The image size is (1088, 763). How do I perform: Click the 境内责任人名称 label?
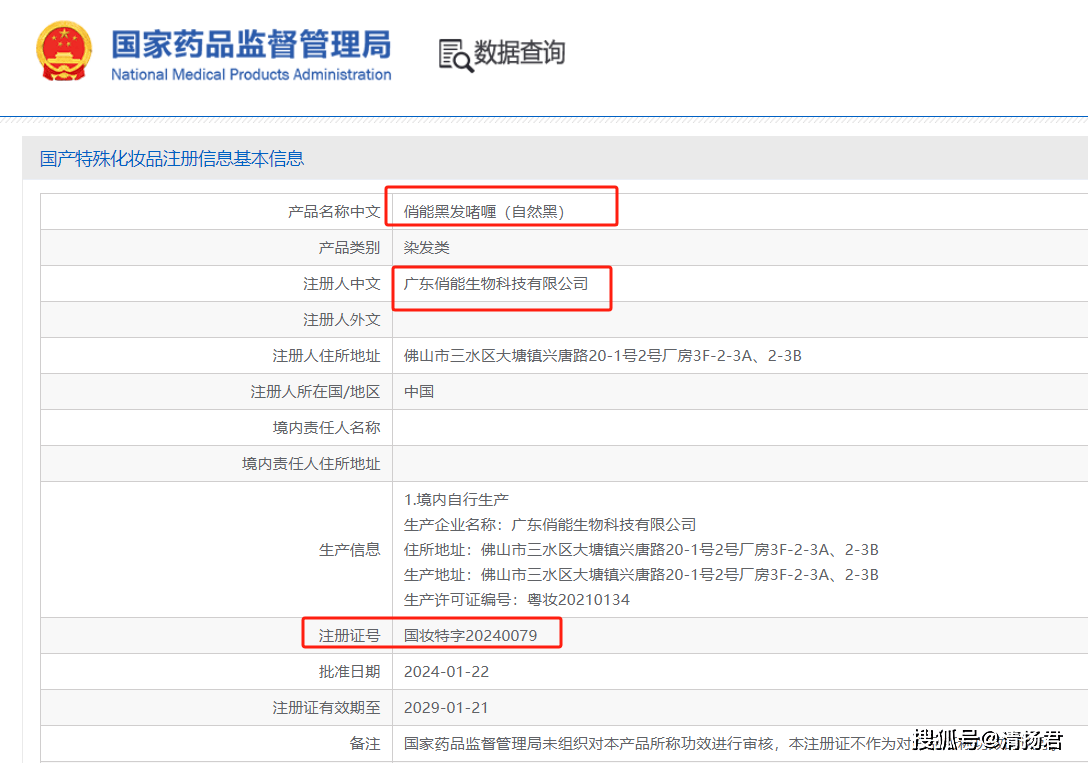pyautogui.click(x=326, y=428)
